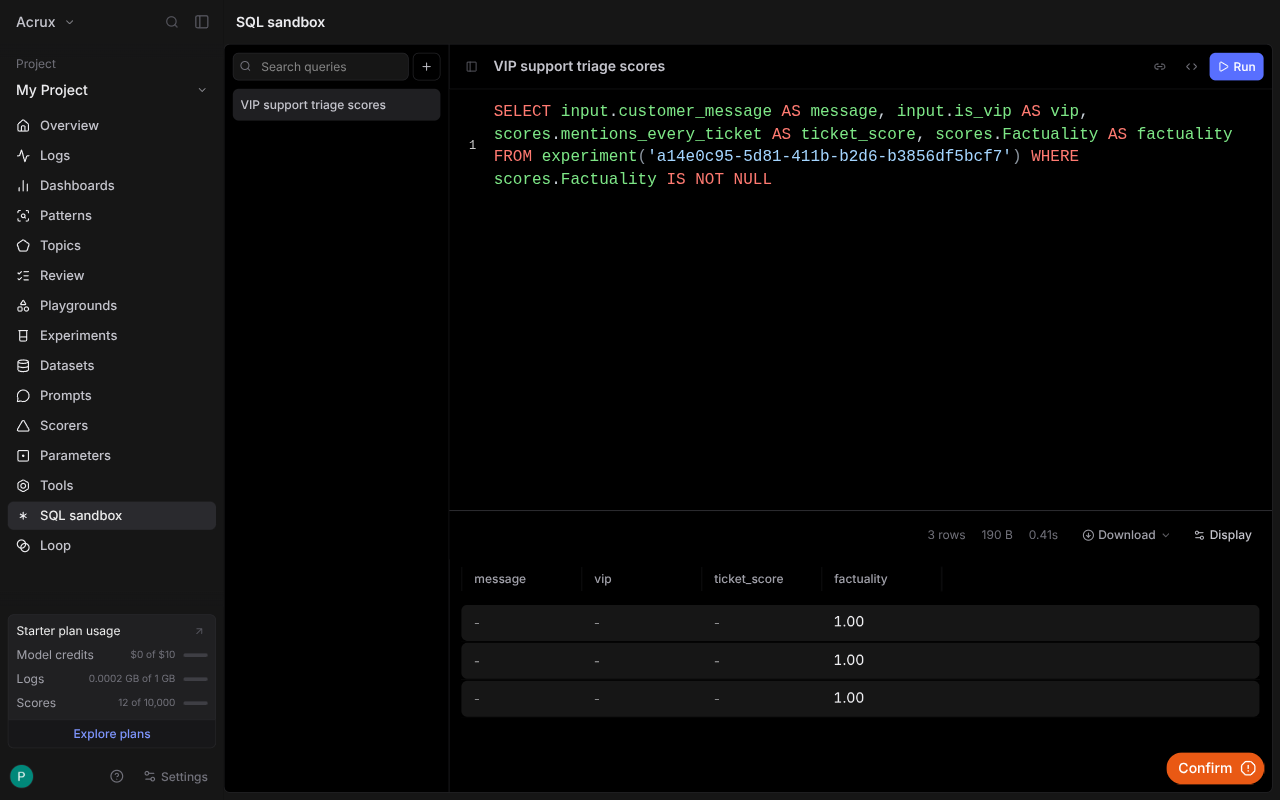The image size is (1280, 800).
Task: Open the P user avatar
Action: [21, 776]
